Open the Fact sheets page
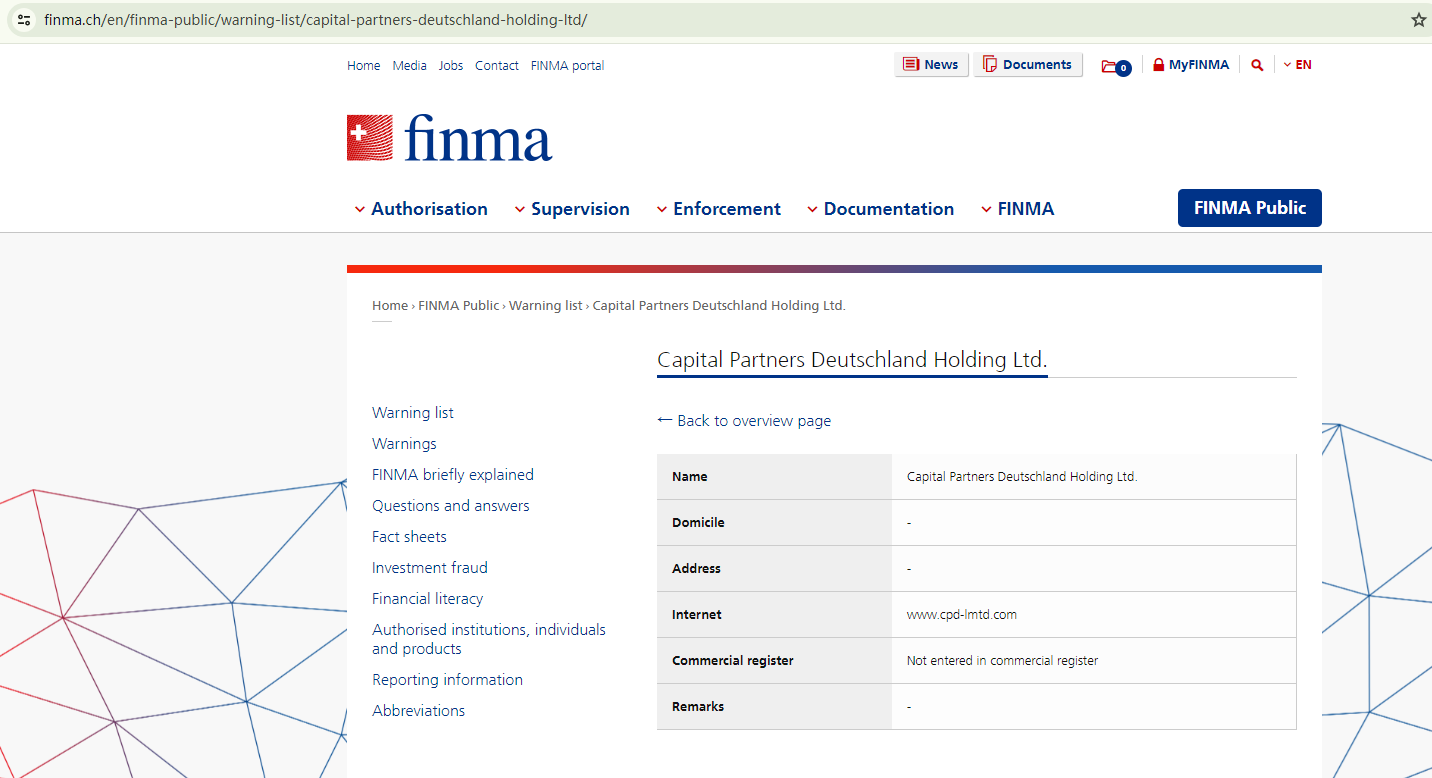 (409, 537)
